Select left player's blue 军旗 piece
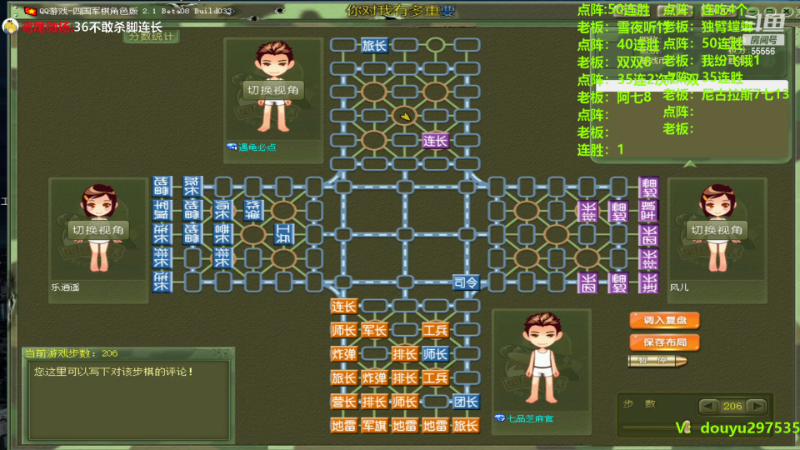This screenshot has height=450, width=800. coord(162,210)
